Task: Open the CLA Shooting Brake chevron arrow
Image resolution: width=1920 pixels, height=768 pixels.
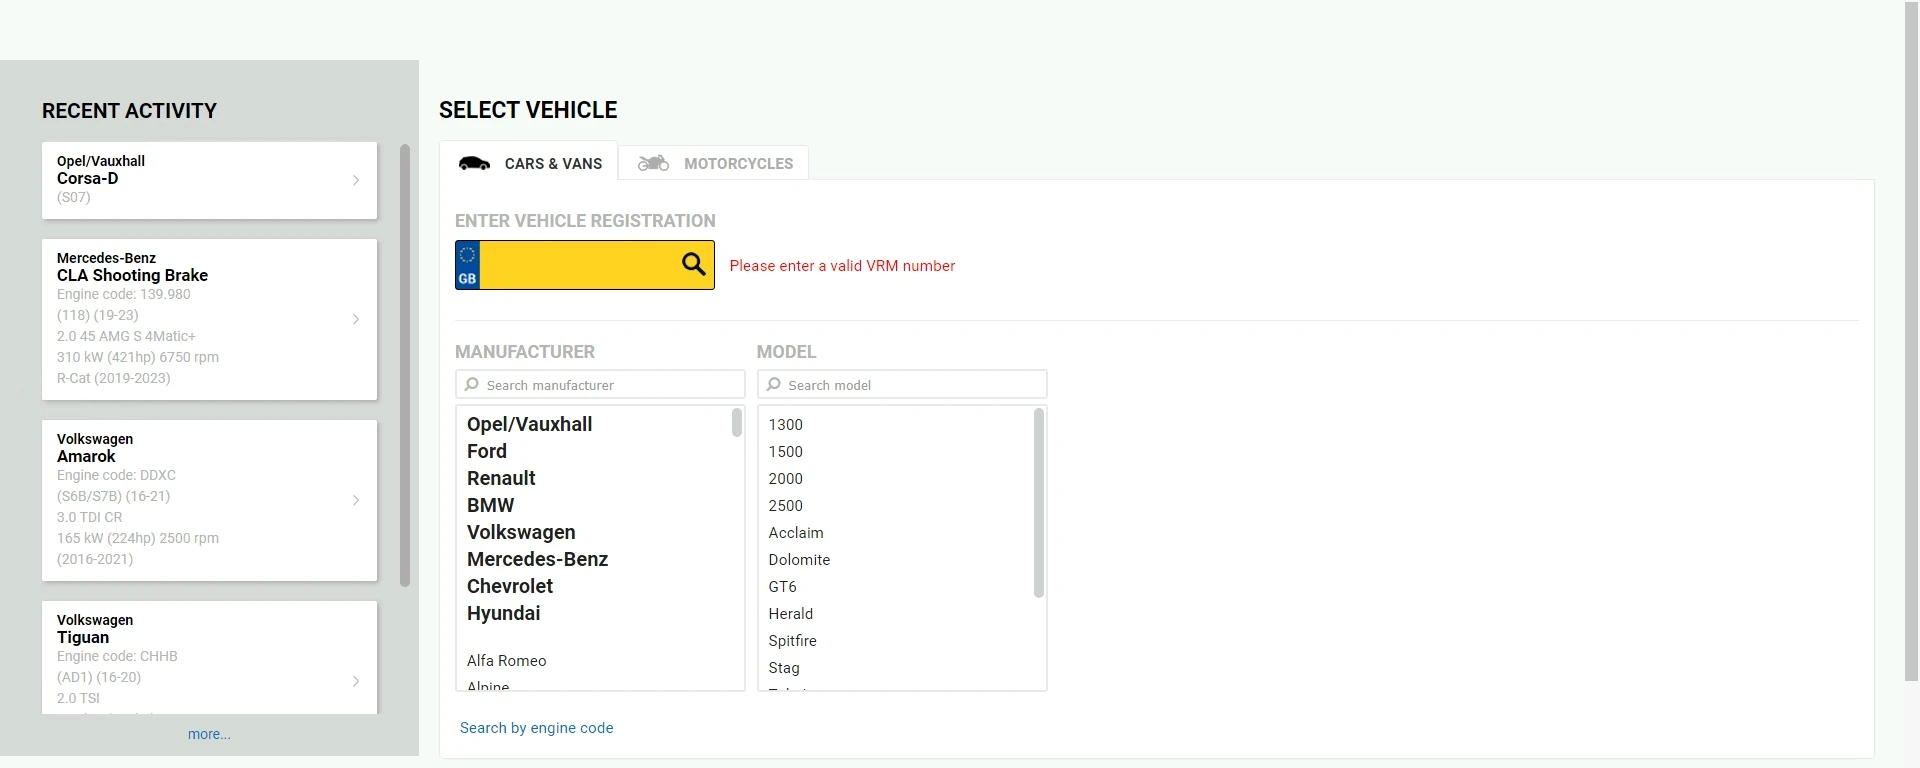Action: [356, 319]
